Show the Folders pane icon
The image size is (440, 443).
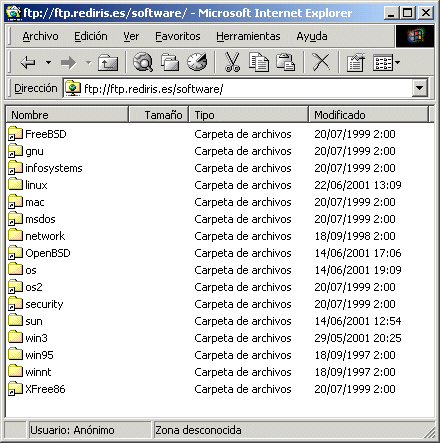coord(170,62)
